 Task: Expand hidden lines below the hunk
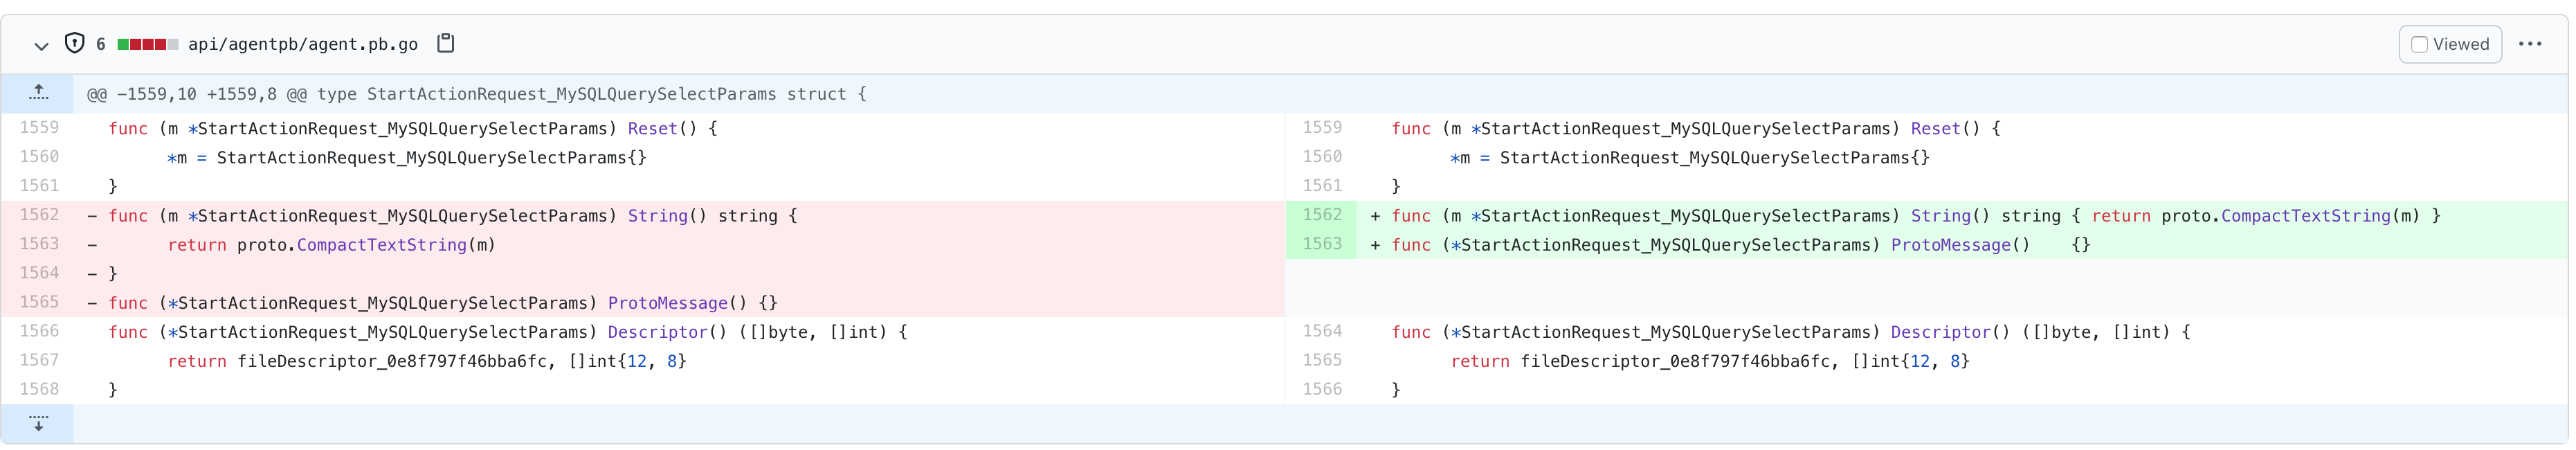[38, 423]
